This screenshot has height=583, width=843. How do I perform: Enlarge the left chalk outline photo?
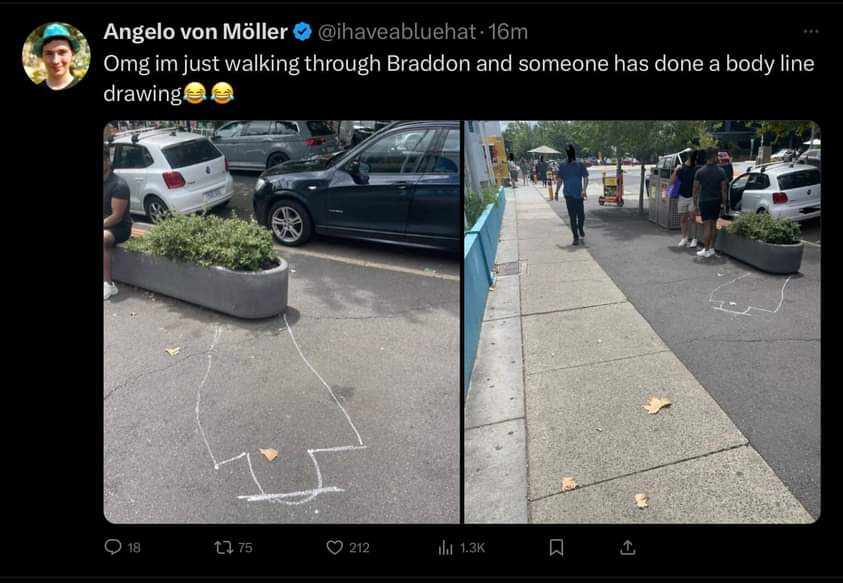281,322
